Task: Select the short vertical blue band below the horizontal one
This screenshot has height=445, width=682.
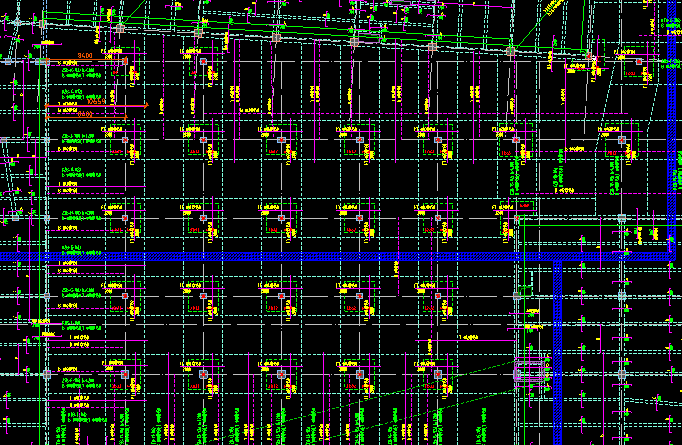Action: (x=558, y=353)
